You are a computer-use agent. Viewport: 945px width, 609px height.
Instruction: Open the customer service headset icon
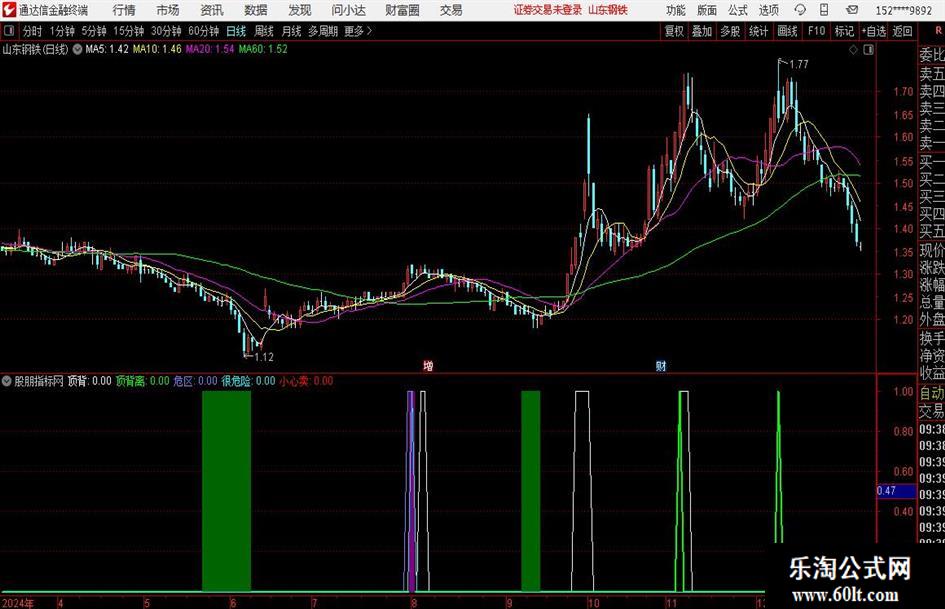tap(800, 10)
